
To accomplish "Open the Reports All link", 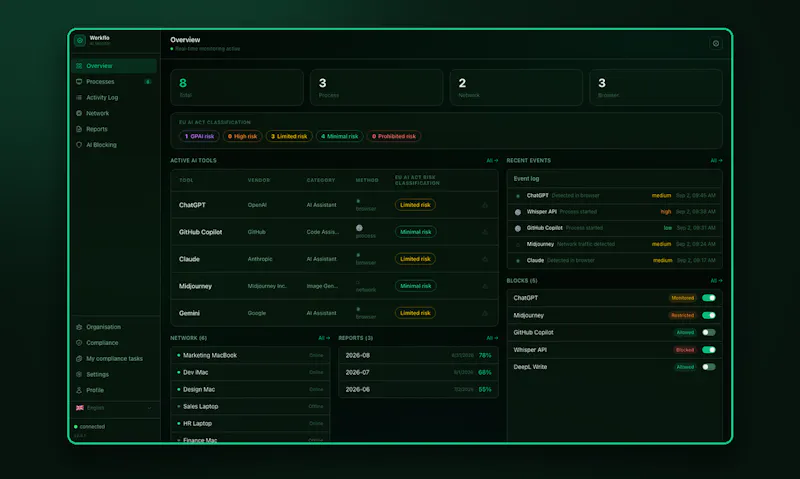I will 492,338.
